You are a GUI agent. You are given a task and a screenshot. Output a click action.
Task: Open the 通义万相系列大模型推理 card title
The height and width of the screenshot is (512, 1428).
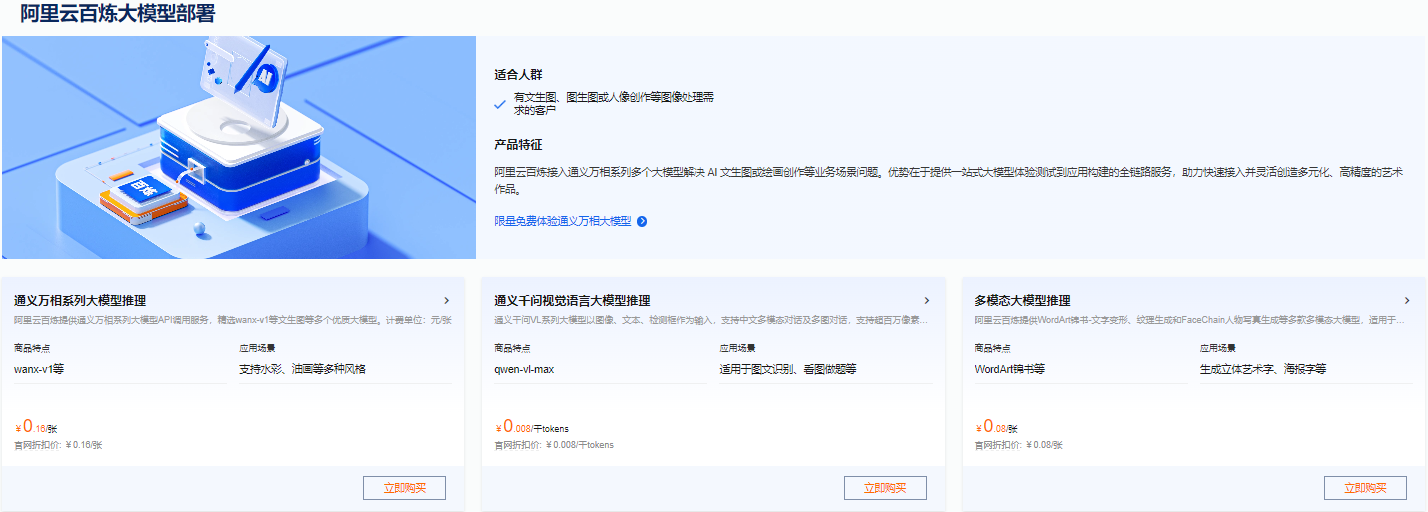(x=80, y=300)
